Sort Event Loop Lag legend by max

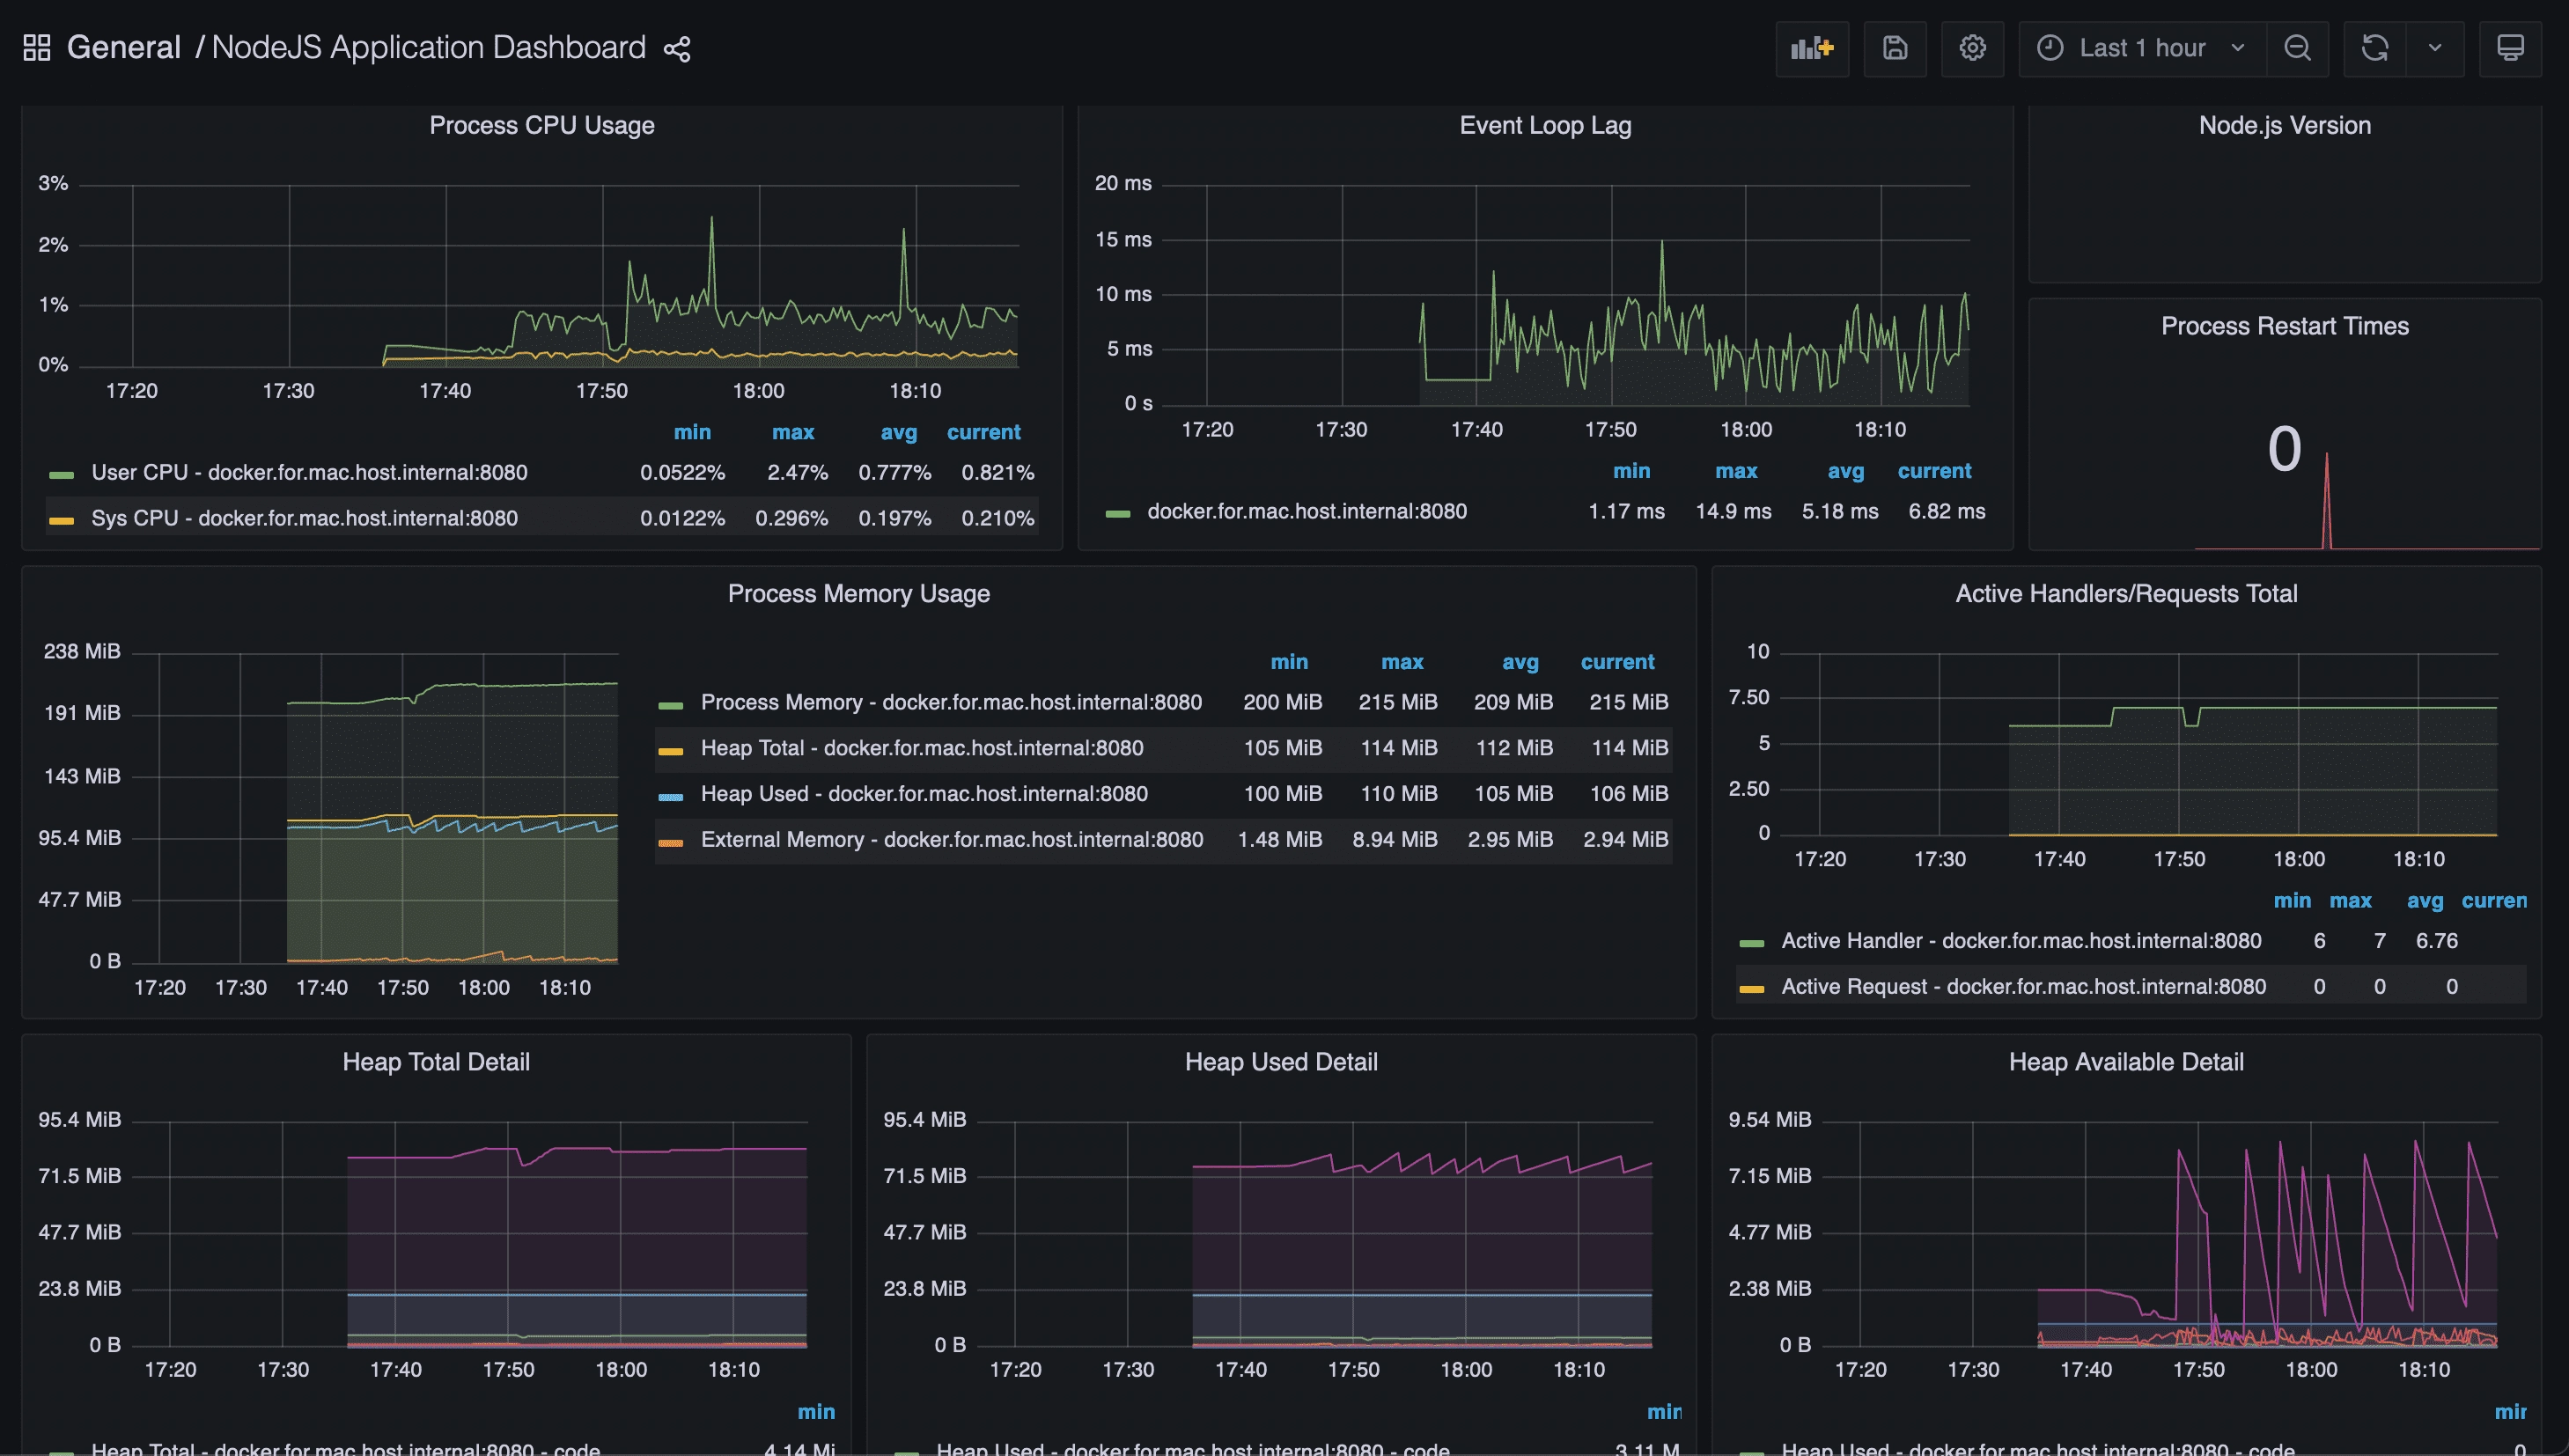click(1736, 471)
